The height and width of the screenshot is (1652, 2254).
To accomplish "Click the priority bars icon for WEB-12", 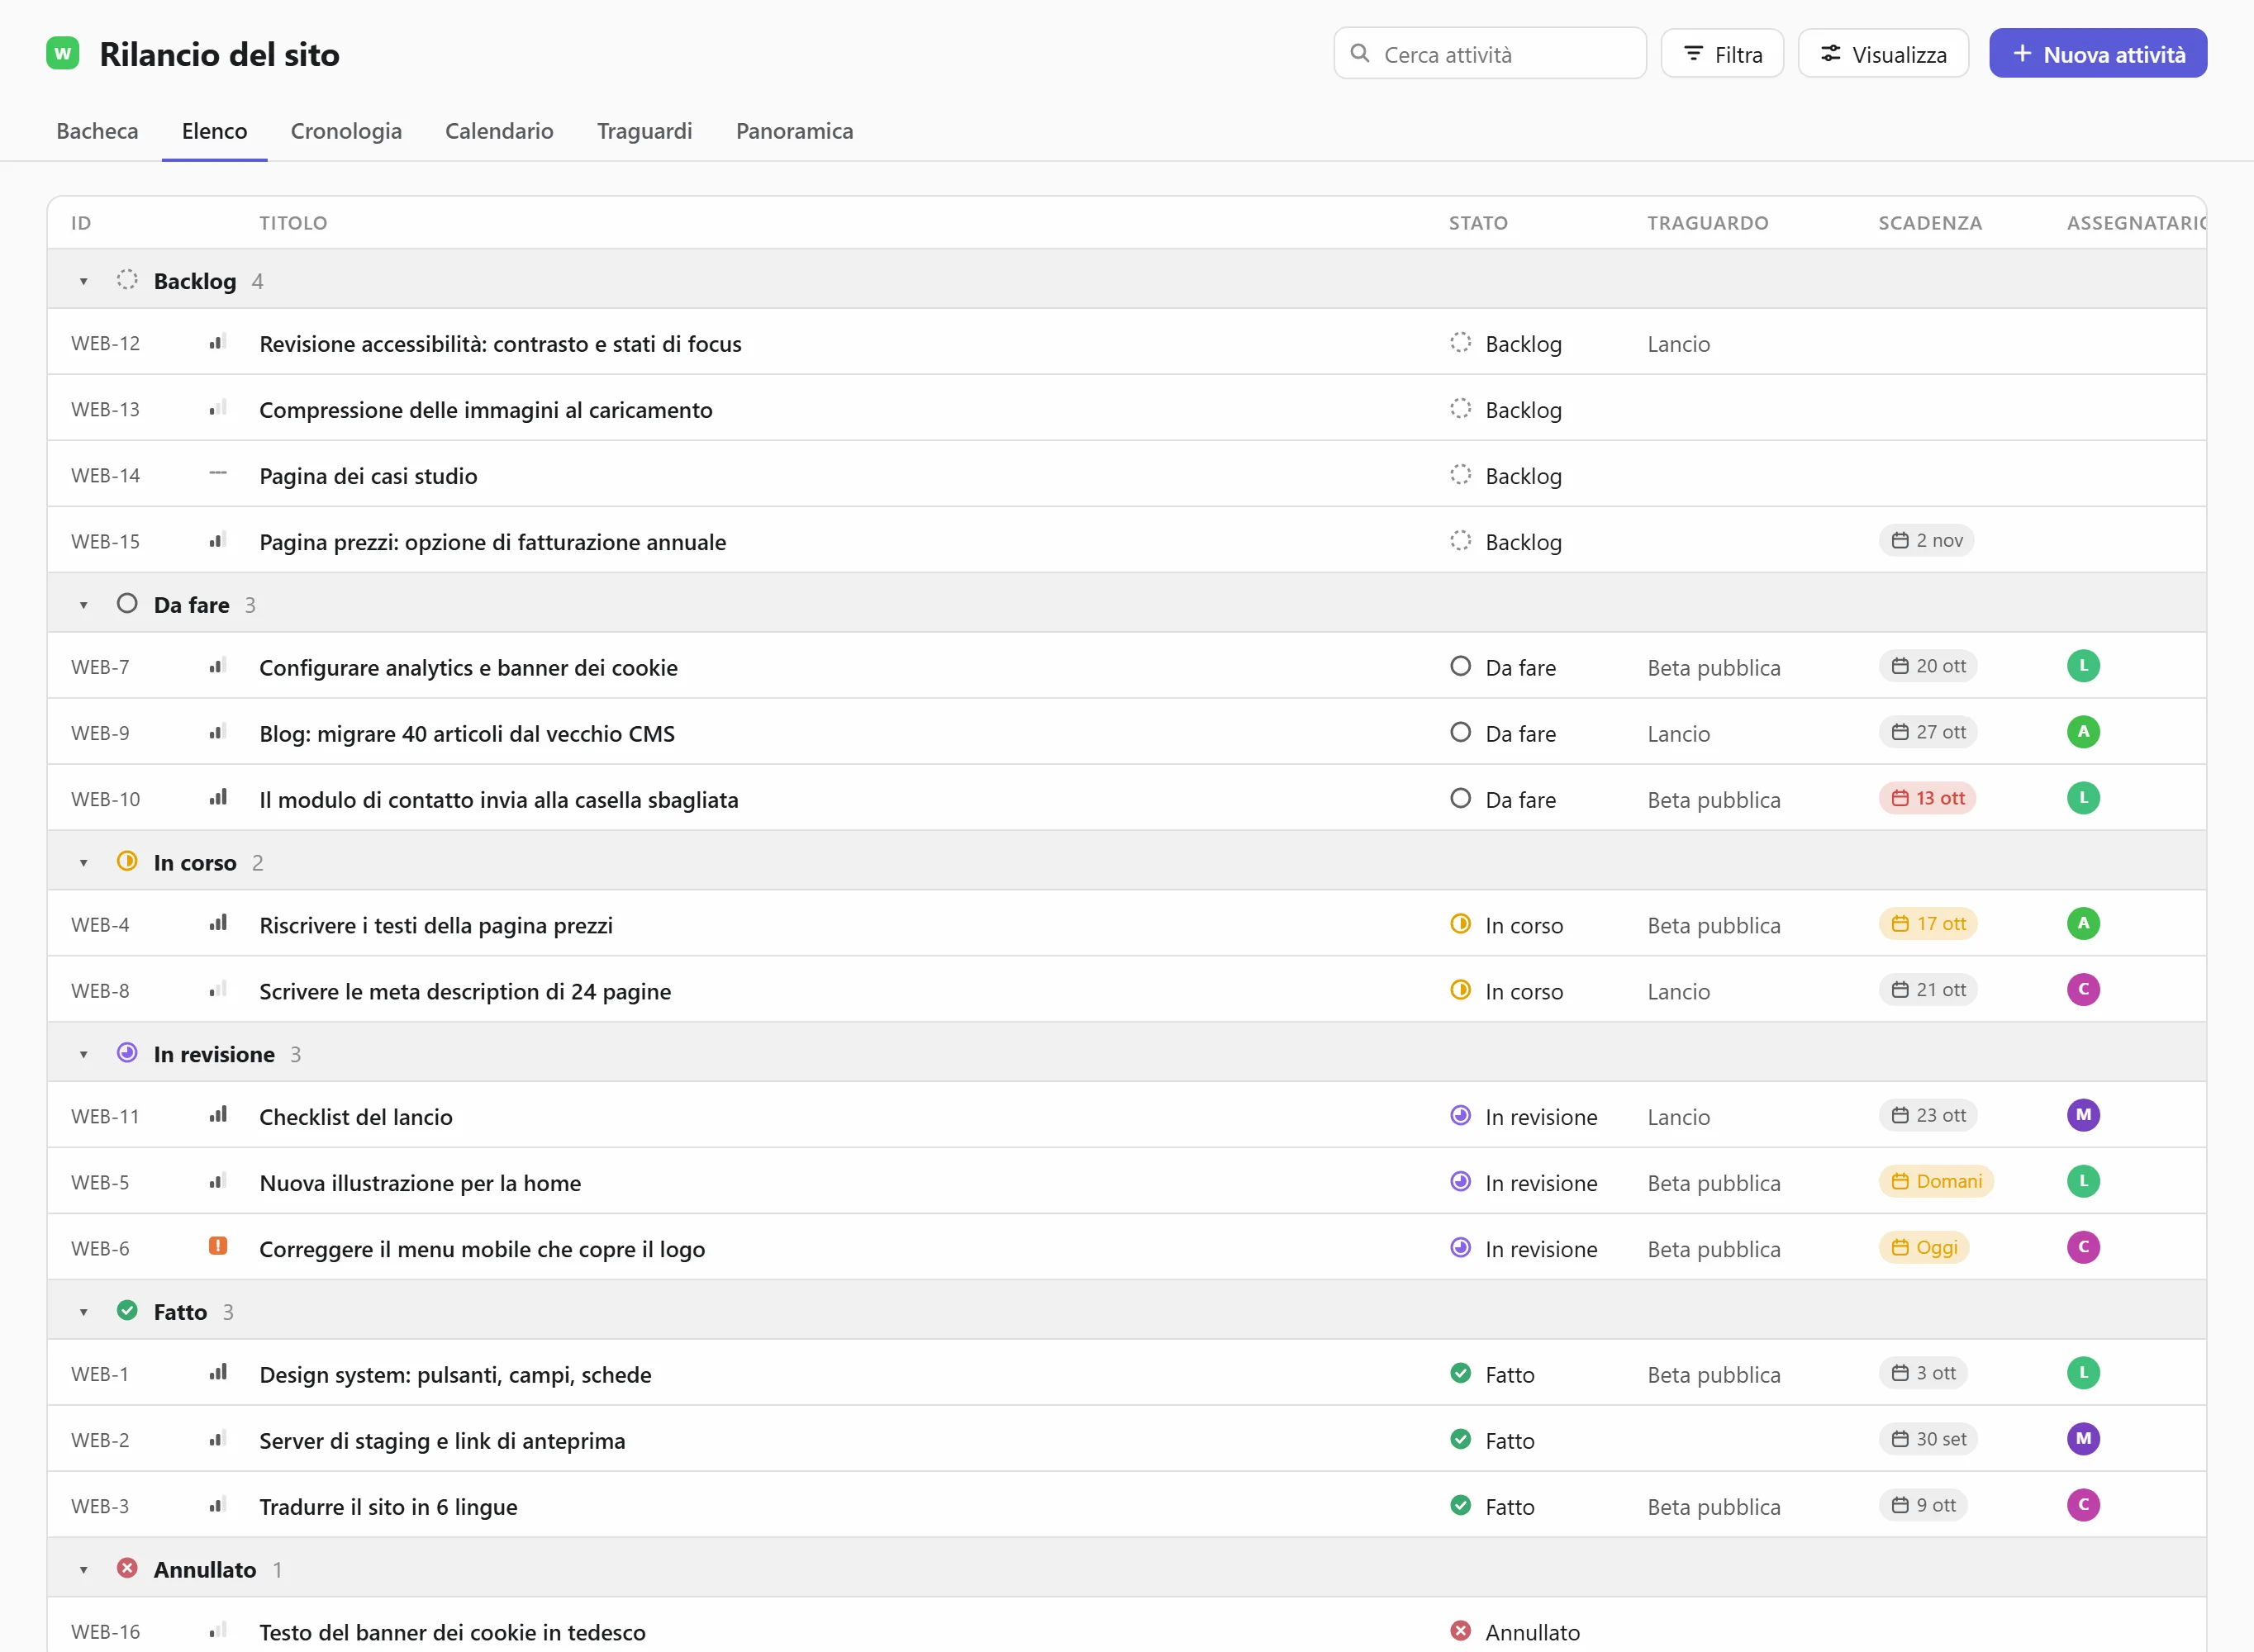I will coord(218,342).
